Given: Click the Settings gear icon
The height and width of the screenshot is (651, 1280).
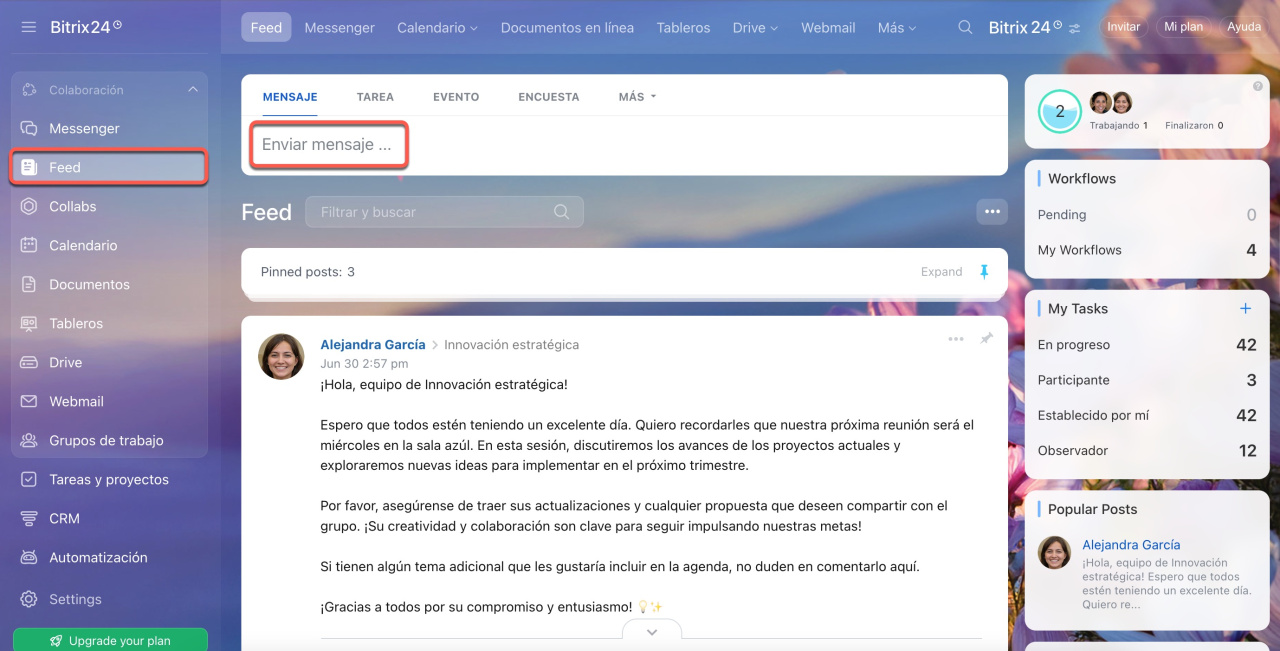Looking at the screenshot, I should pos(29,599).
